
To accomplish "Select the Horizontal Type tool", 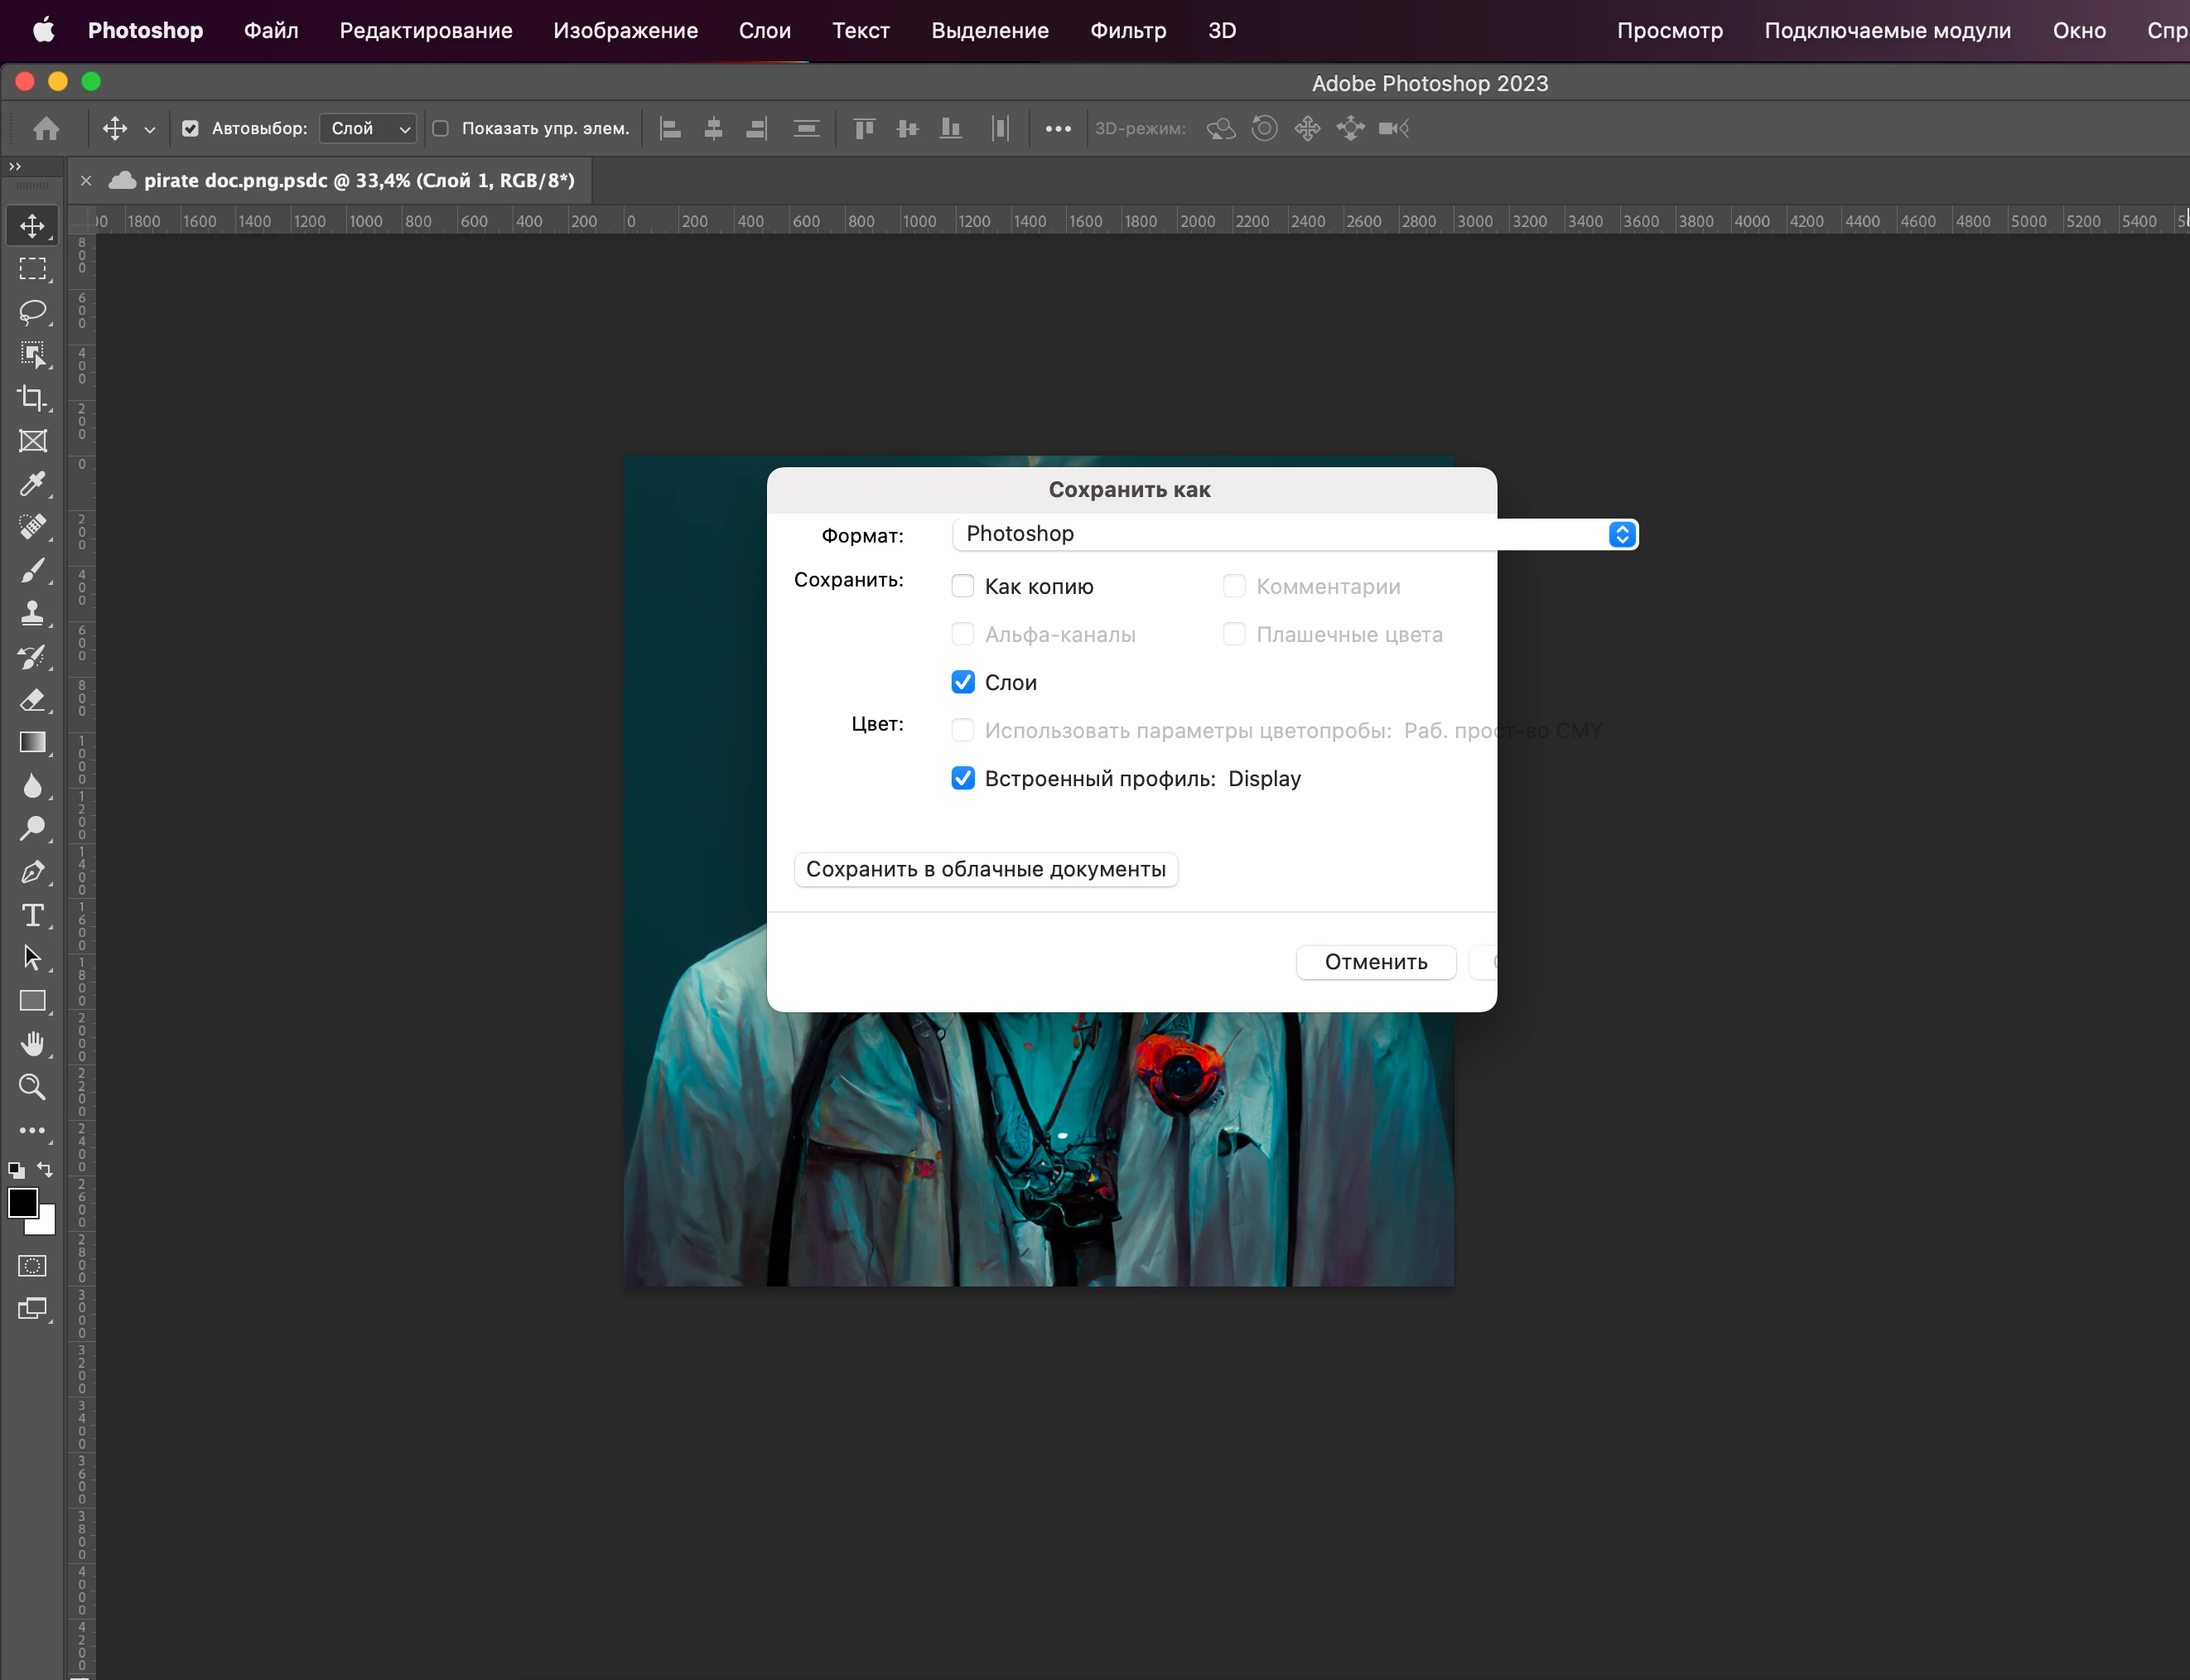I will tap(32, 915).
